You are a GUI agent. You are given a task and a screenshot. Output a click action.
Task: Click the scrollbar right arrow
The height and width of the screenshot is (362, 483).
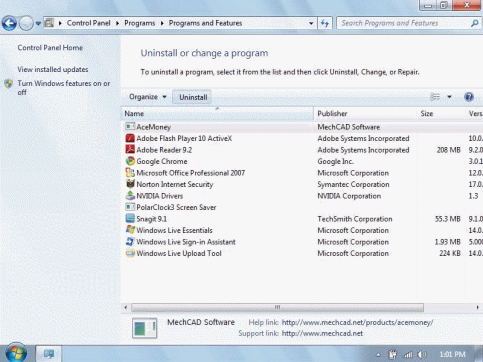tap(477, 307)
